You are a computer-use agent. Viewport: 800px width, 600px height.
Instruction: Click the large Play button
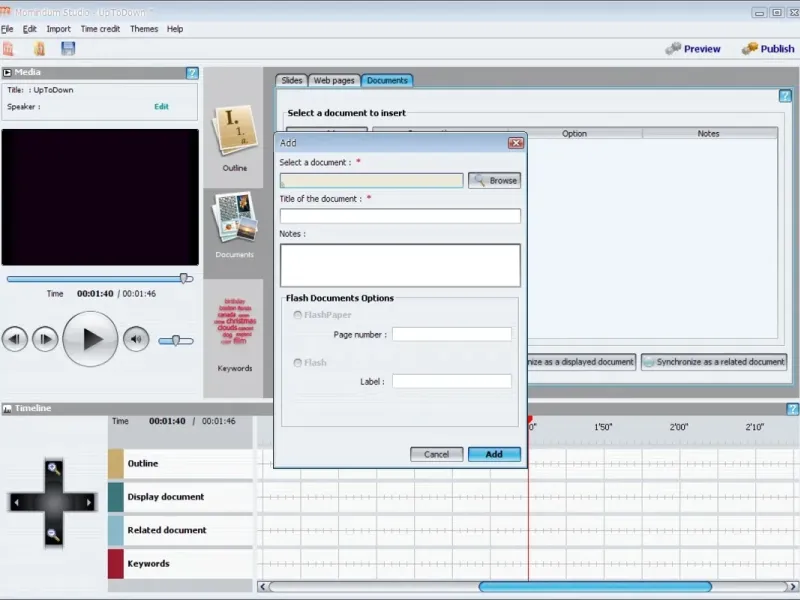[x=90, y=339]
